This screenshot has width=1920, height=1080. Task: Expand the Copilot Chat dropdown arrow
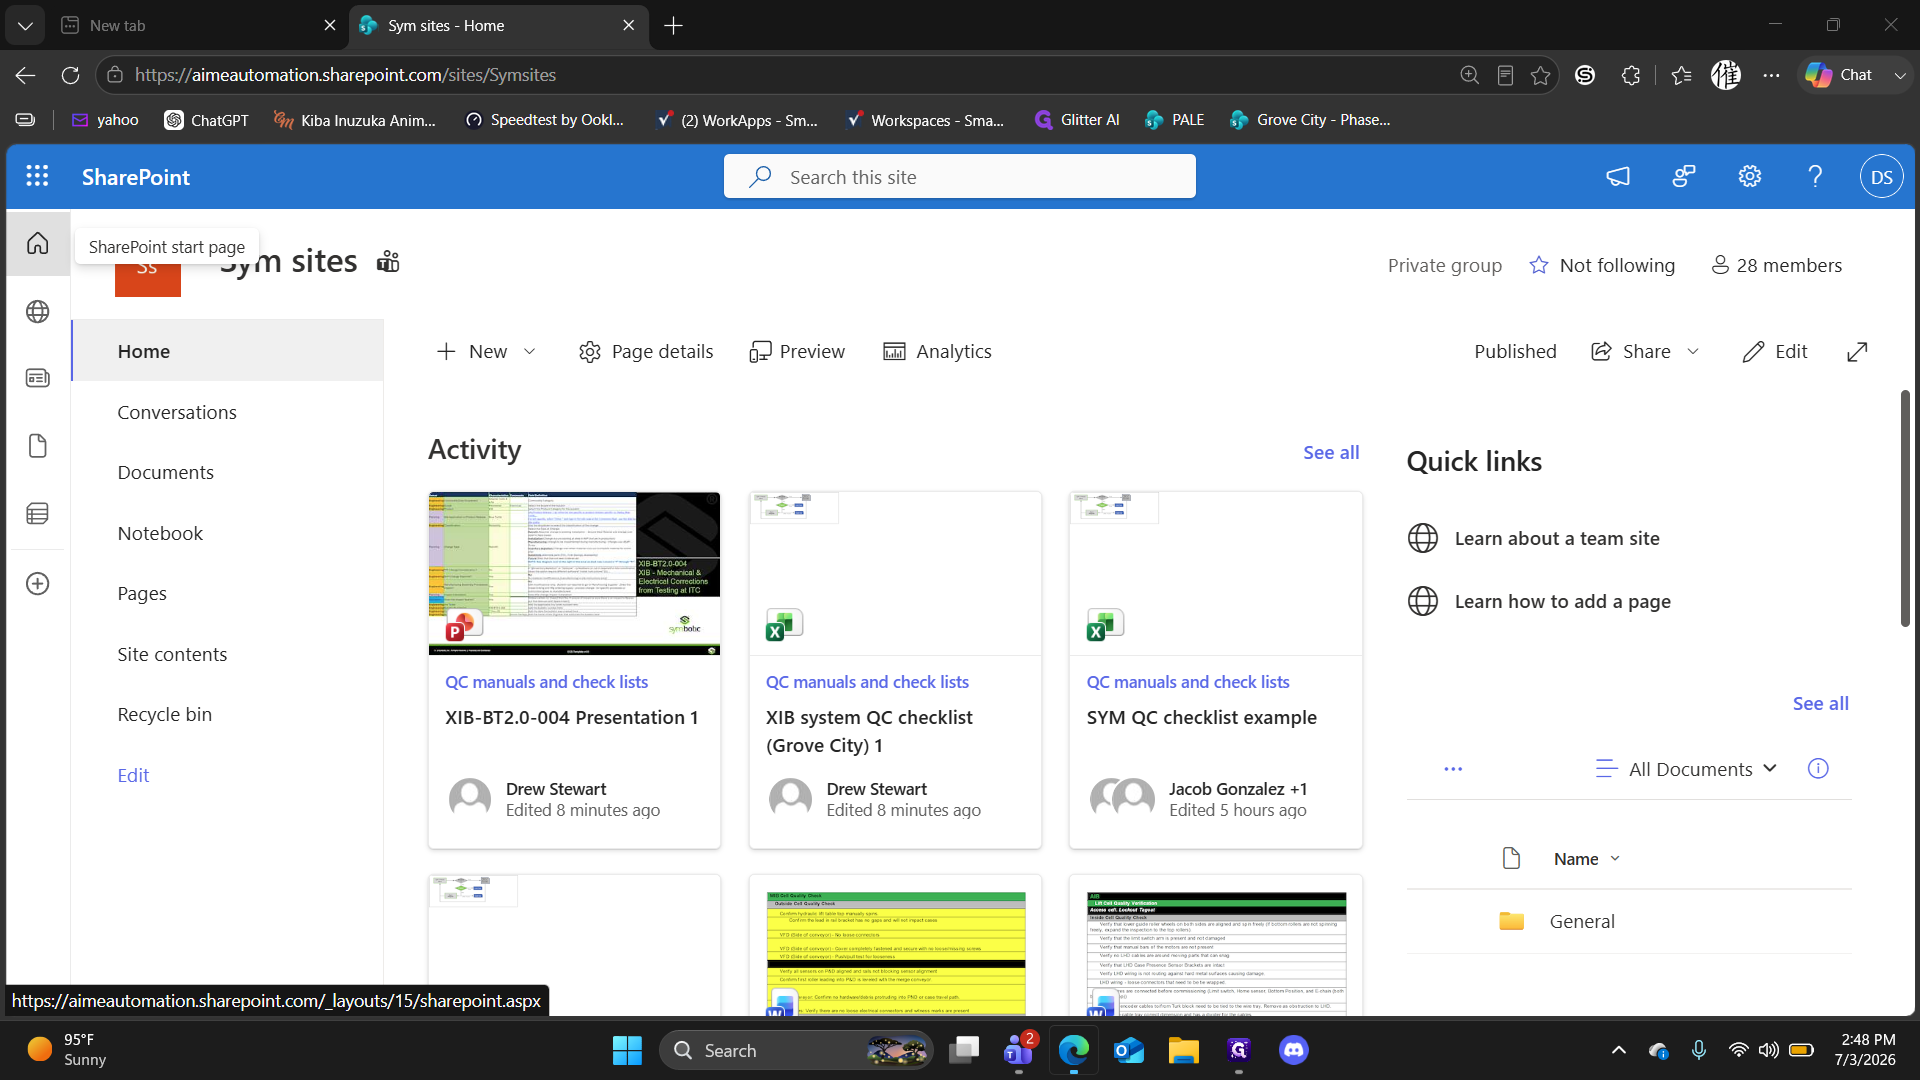click(1899, 75)
